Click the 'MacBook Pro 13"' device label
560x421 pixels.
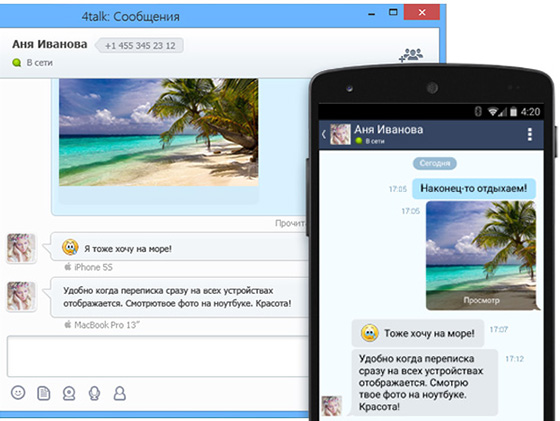(x=106, y=325)
